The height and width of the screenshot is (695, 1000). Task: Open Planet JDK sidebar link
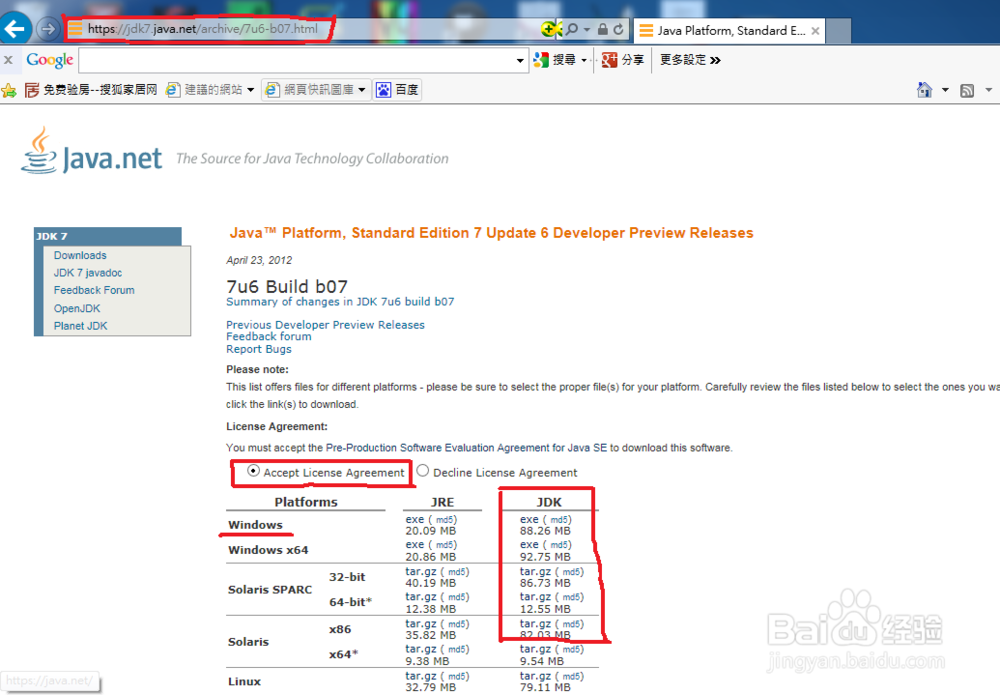click(80, 326)
